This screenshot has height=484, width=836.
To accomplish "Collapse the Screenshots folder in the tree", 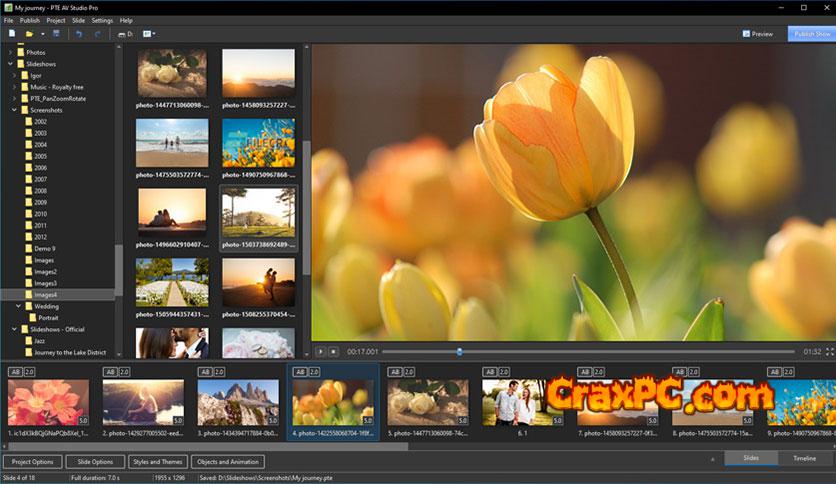I will (x=13, y=109).
